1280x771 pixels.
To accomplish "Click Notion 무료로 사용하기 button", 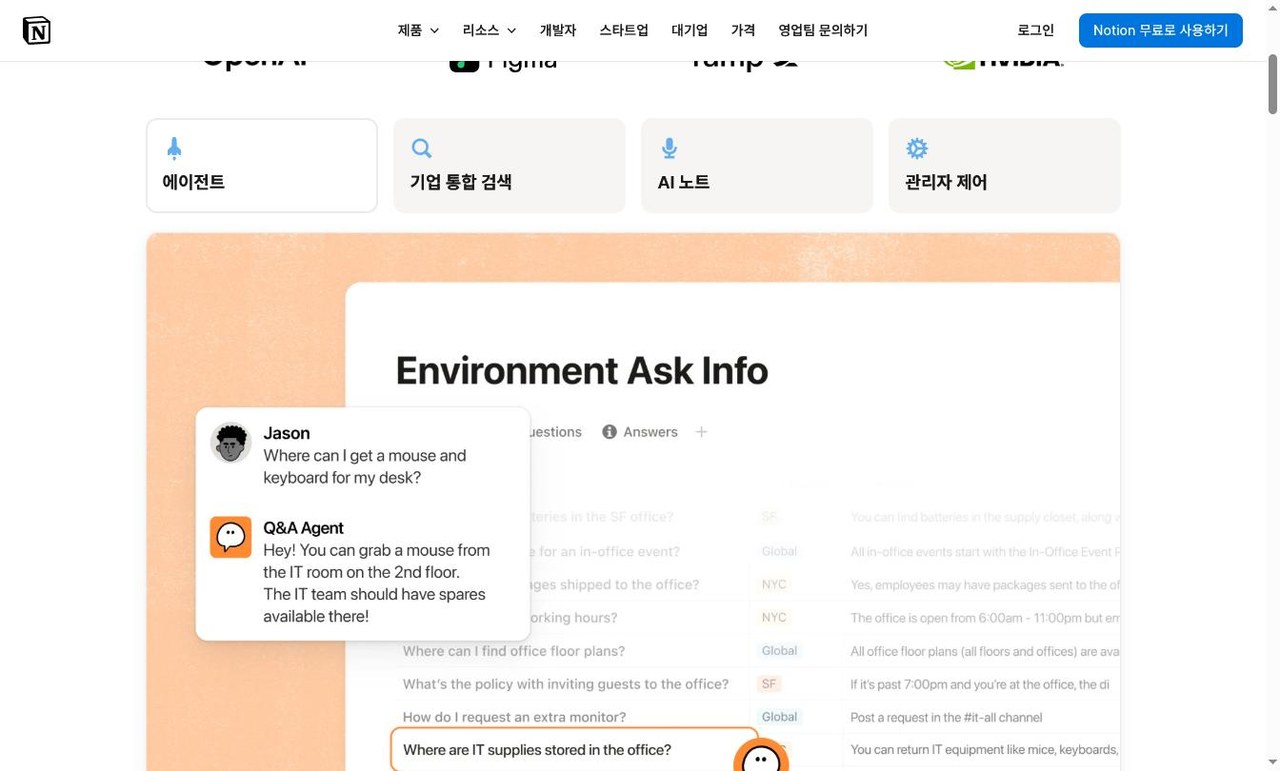I will click(1161, 30).
